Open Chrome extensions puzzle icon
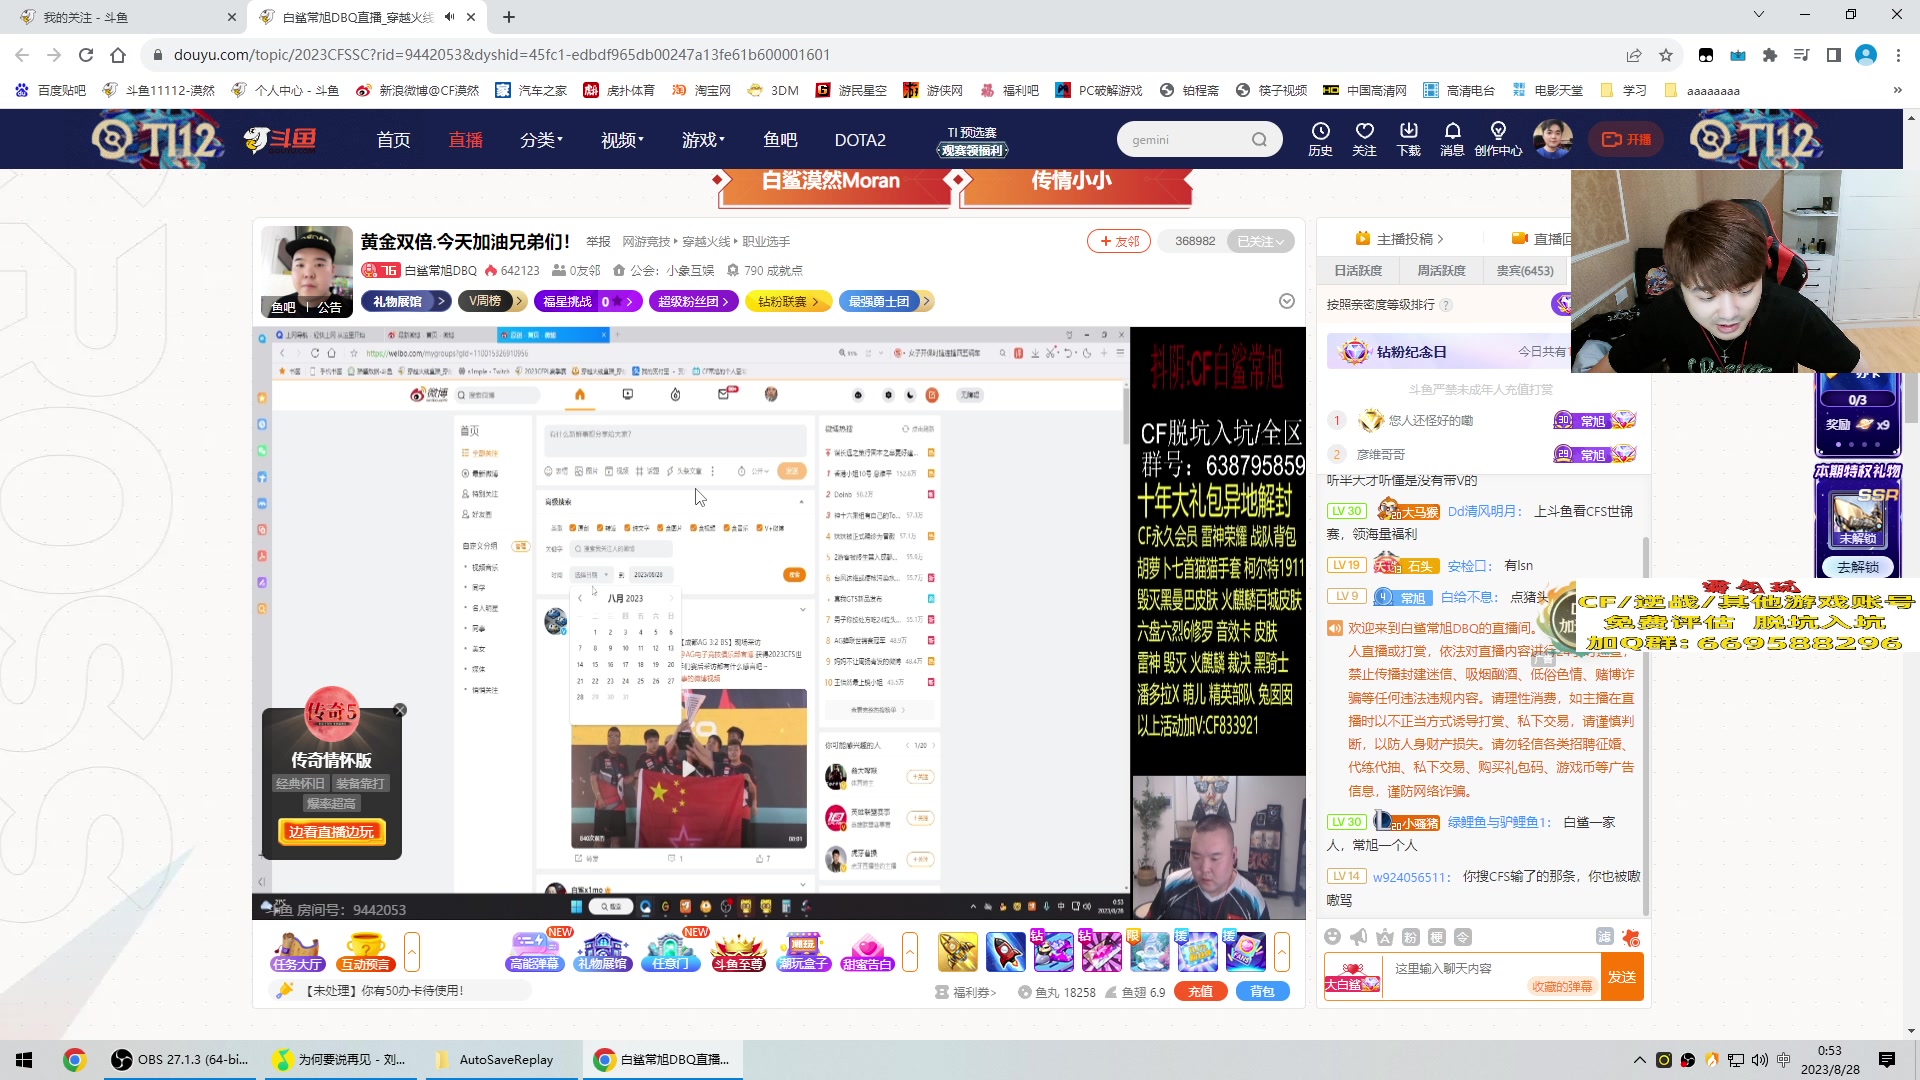Screen dimensions: 1920x1080 pyautogui.click(x=1770, y=55)
